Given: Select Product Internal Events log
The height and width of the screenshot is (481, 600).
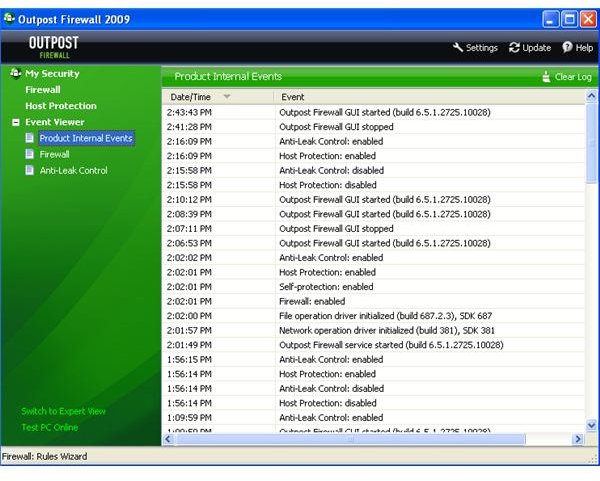Looking at the screenshot, I should (x=86, y=138).
